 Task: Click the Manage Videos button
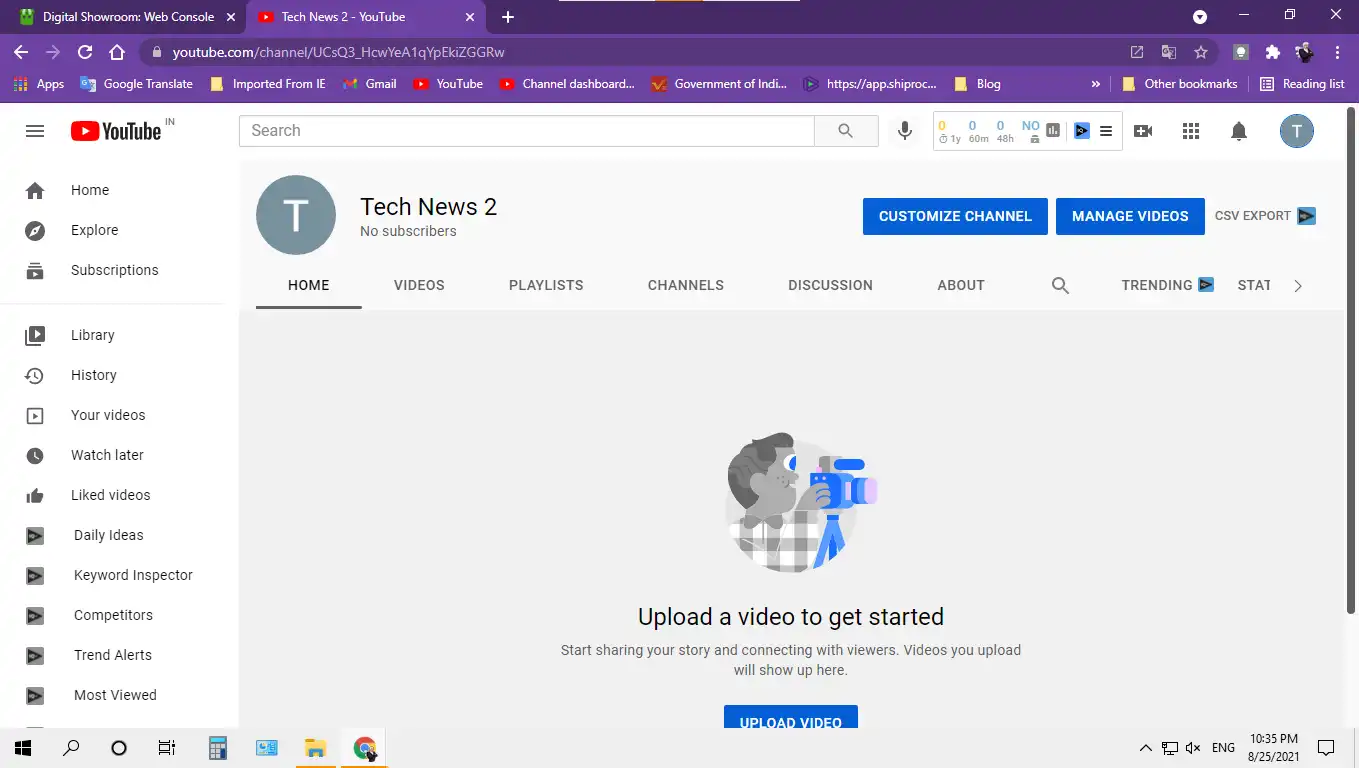coord(1130,216)
